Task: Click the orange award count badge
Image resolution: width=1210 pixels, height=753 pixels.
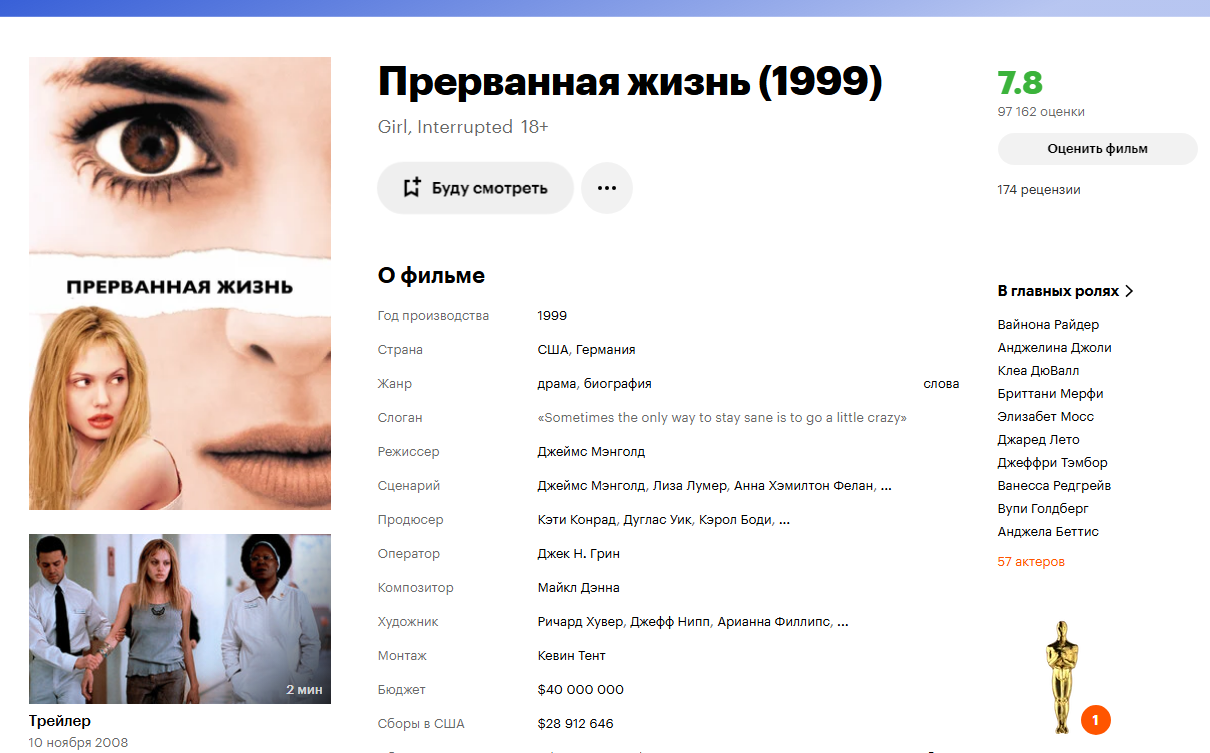Action: click(x=1095, y=719)
